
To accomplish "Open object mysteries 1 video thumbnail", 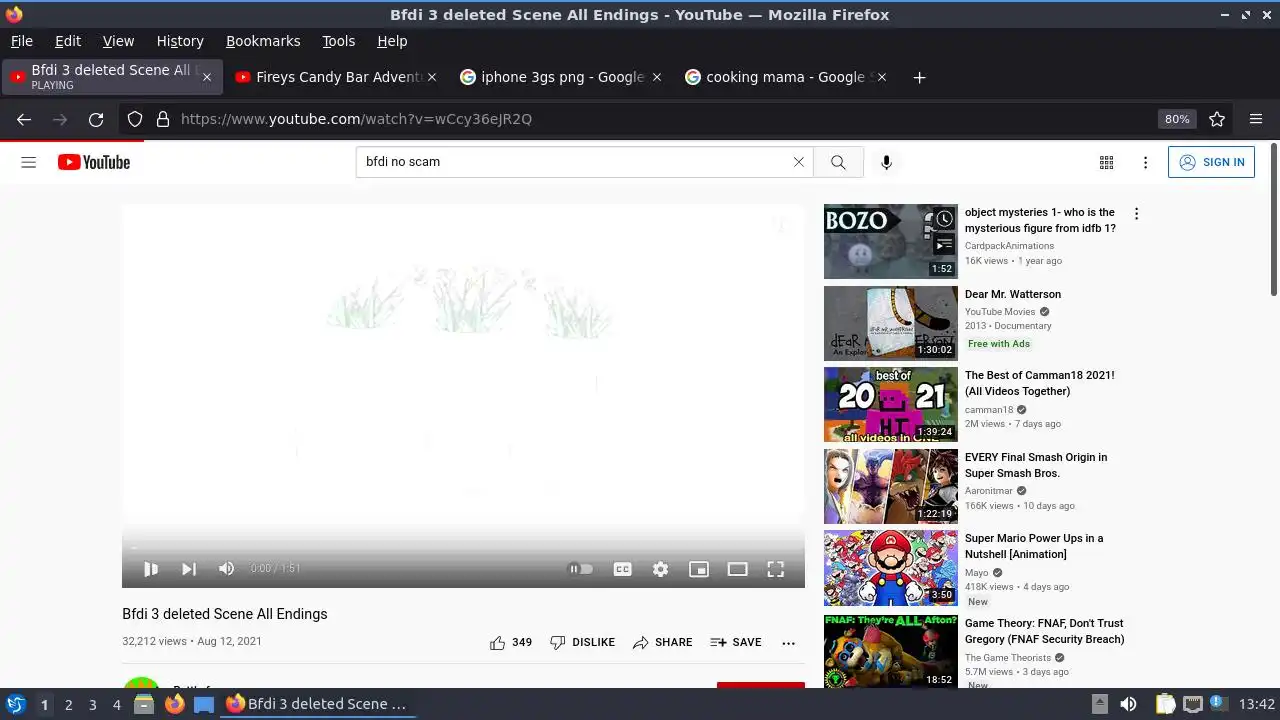I will click(890, 241).
